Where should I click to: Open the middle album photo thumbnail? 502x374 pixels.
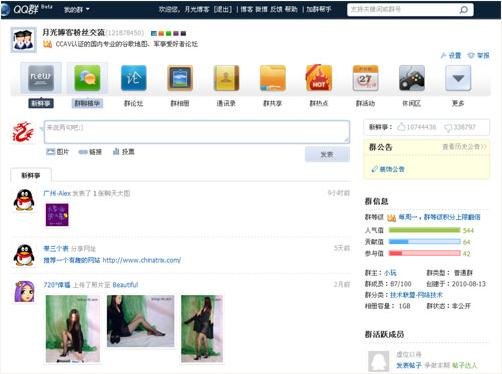140,321
